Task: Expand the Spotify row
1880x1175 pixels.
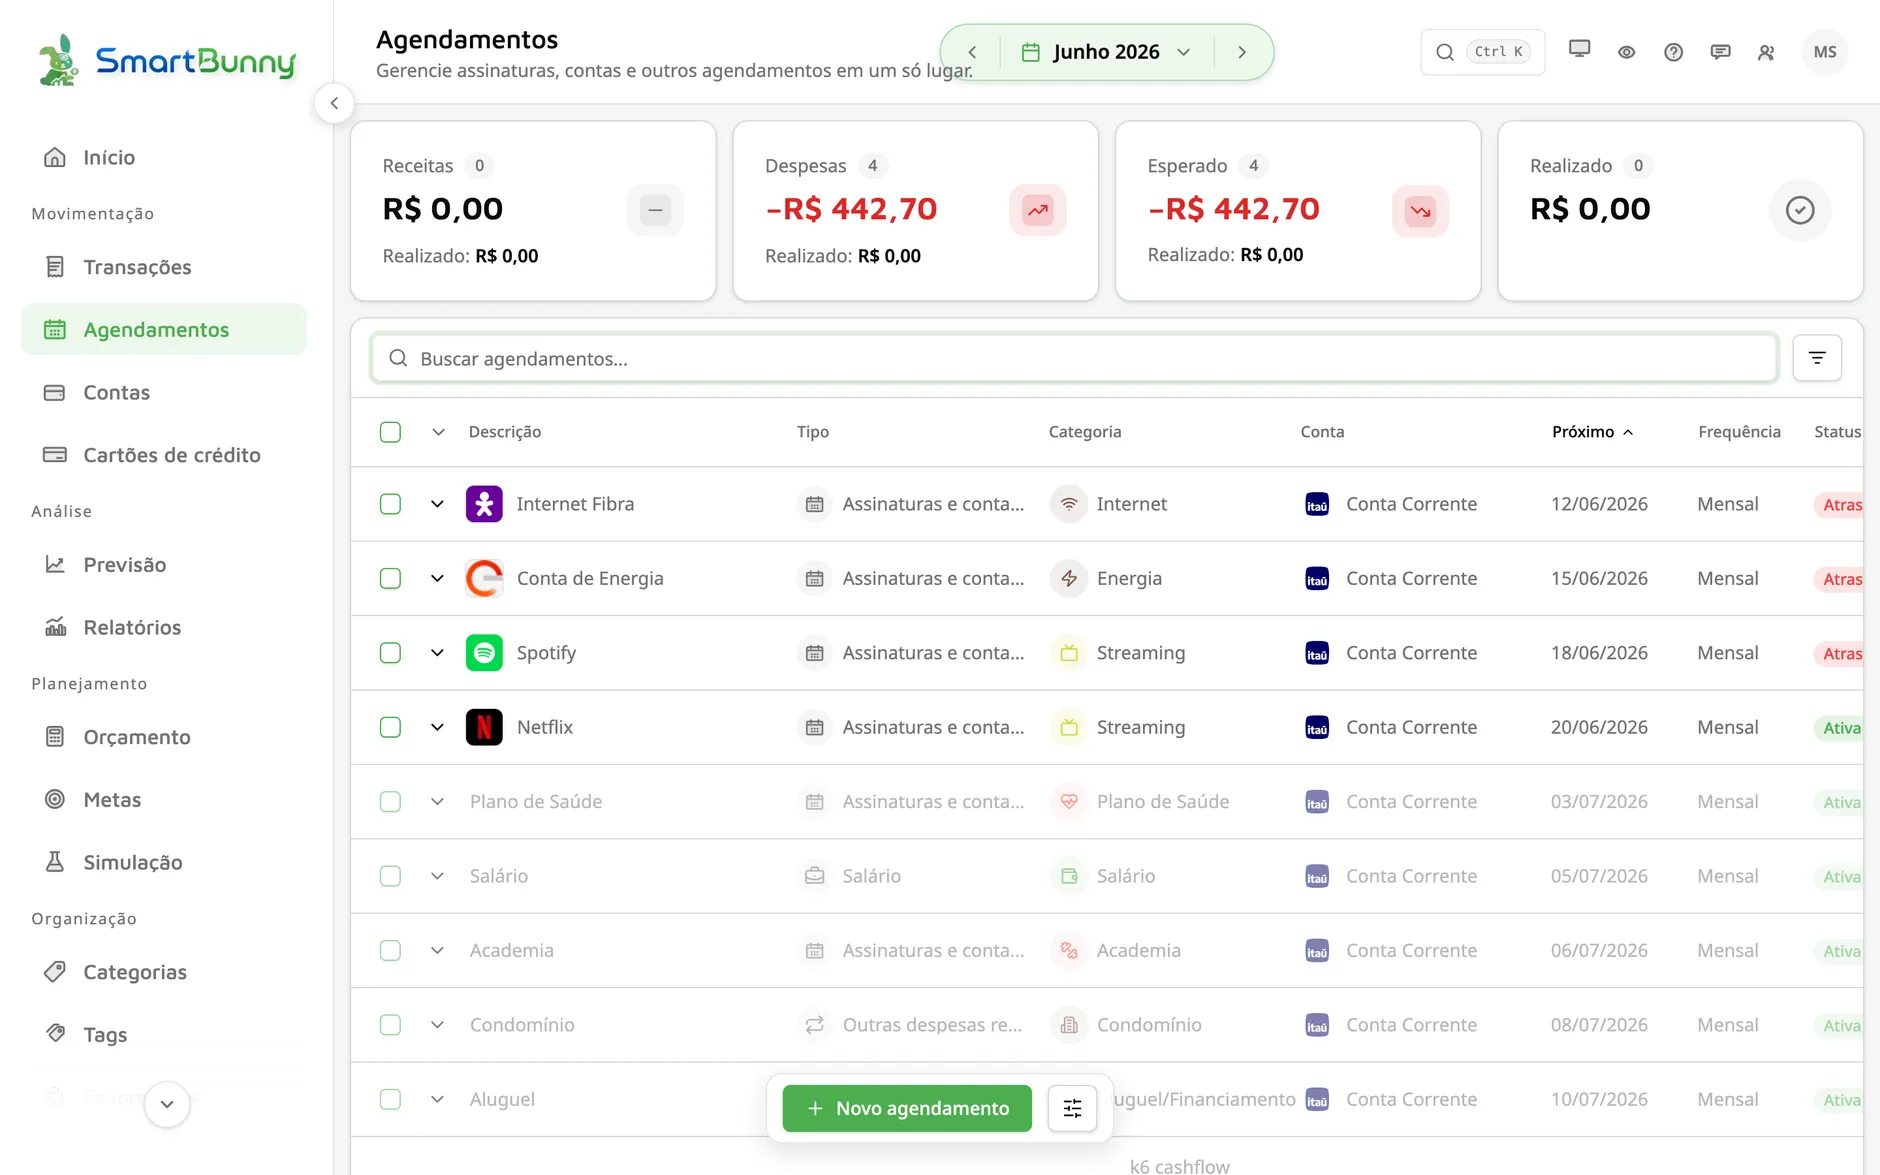Action: click(437, 653)
